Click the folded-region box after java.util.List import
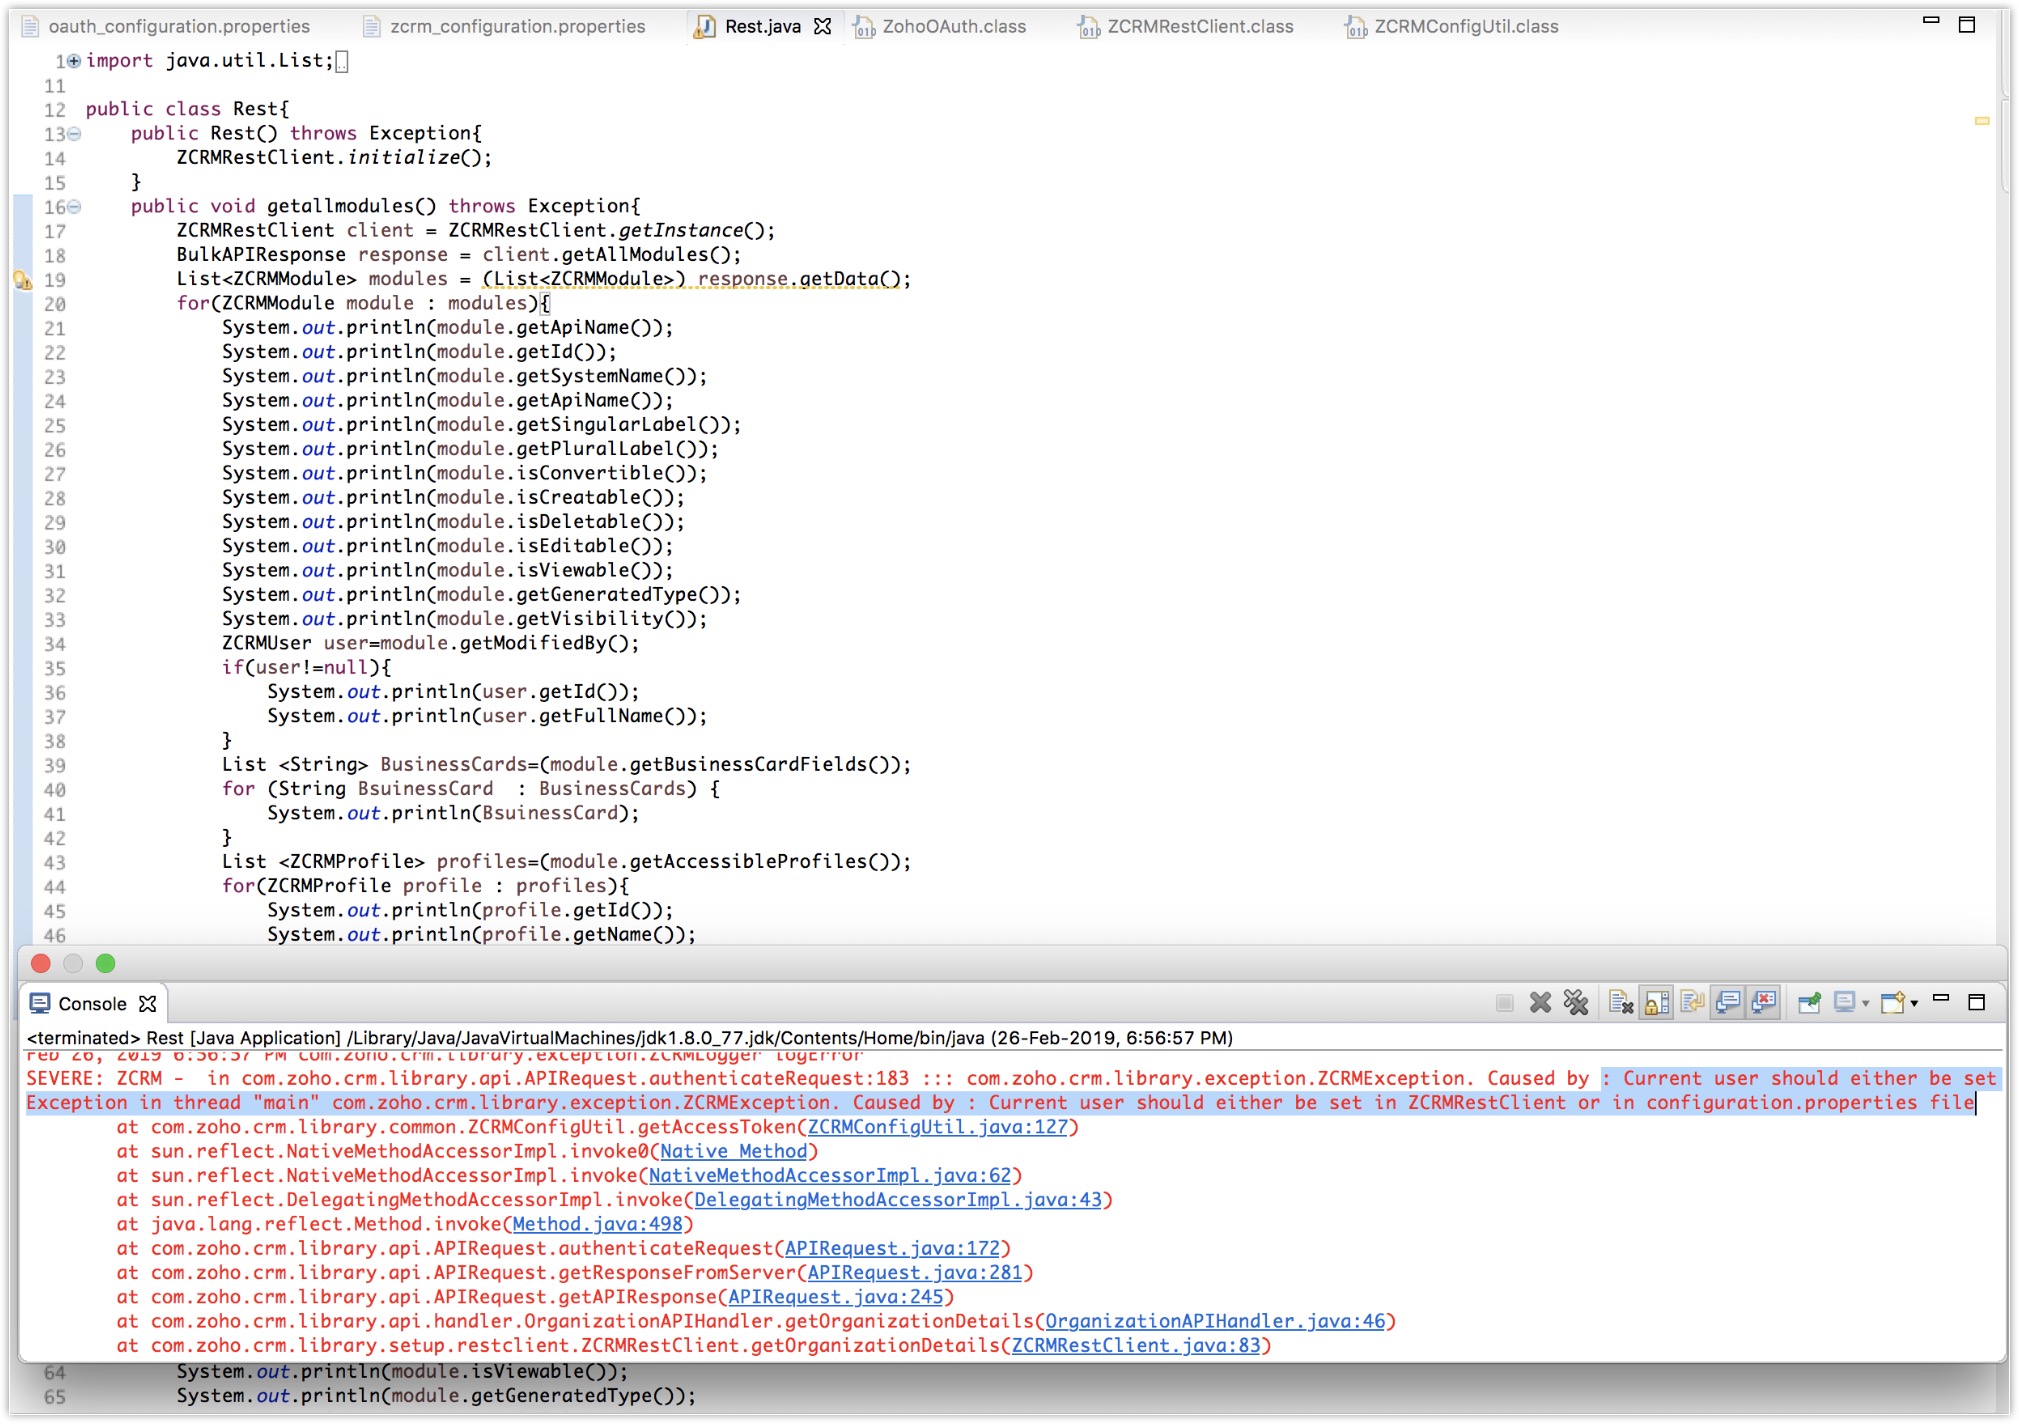 coord(342,62)
